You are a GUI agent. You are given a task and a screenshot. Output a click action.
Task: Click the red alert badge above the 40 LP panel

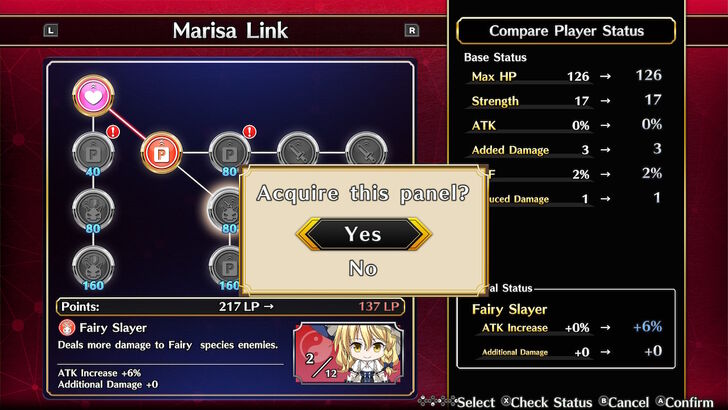click(x=113, y=132)
